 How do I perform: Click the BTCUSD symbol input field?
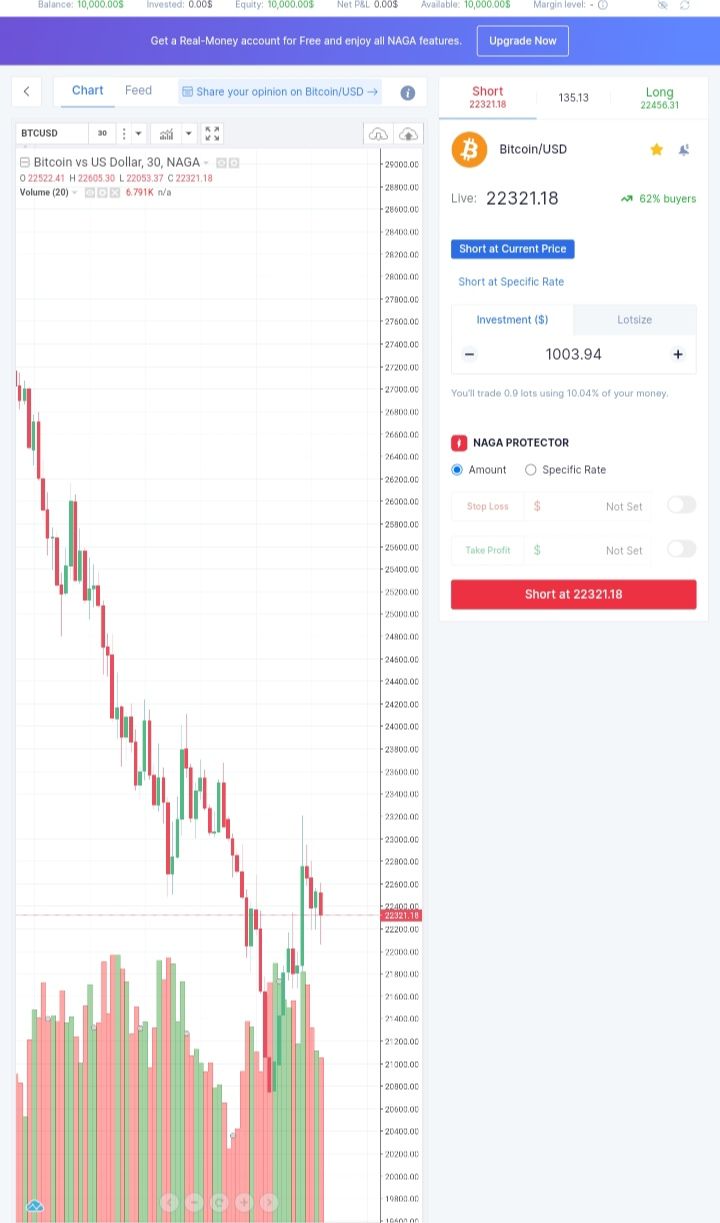click(52, 133)
